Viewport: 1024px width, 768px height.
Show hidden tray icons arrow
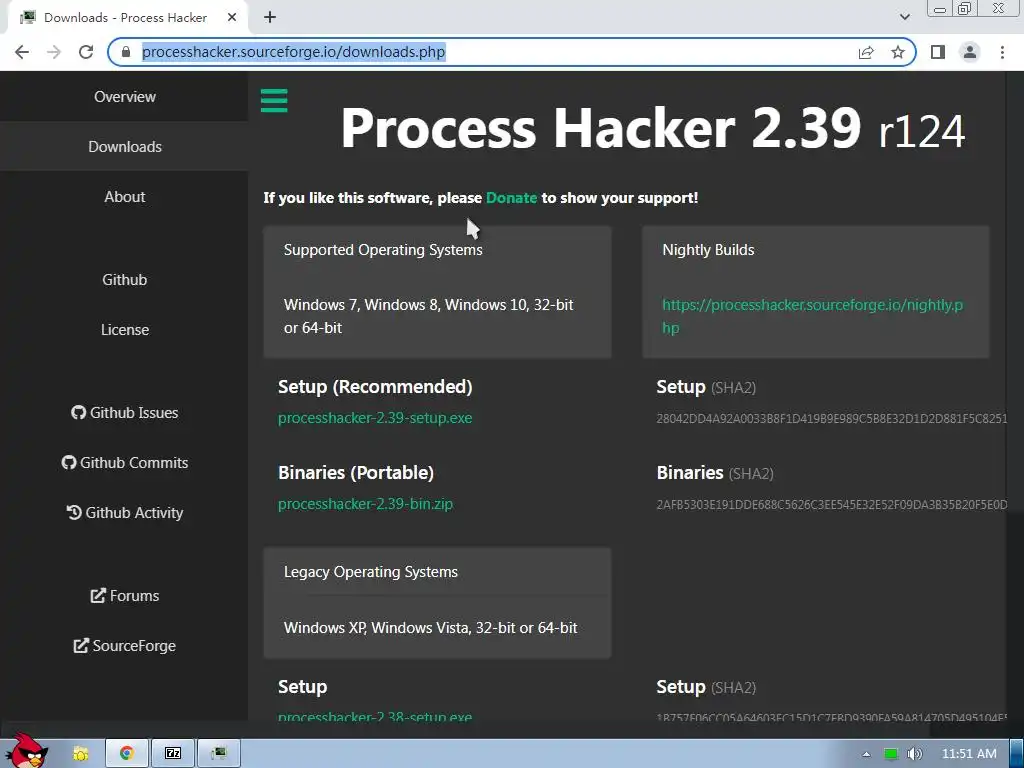click(x=867, y=754)
